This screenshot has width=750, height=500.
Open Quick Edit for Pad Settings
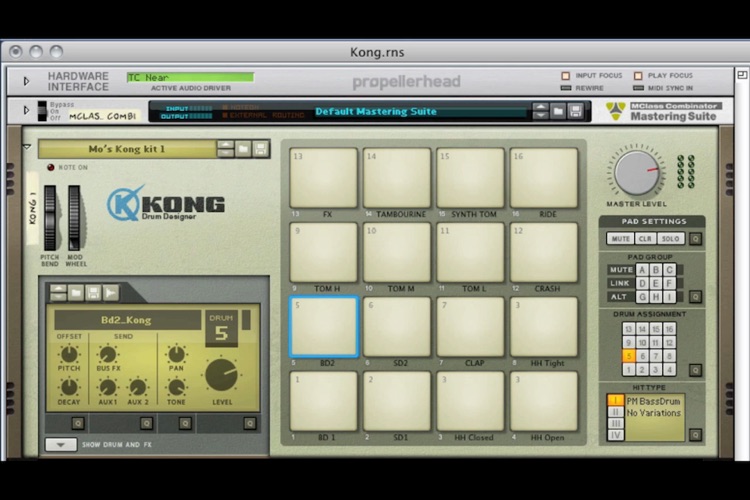click(695, 239)
